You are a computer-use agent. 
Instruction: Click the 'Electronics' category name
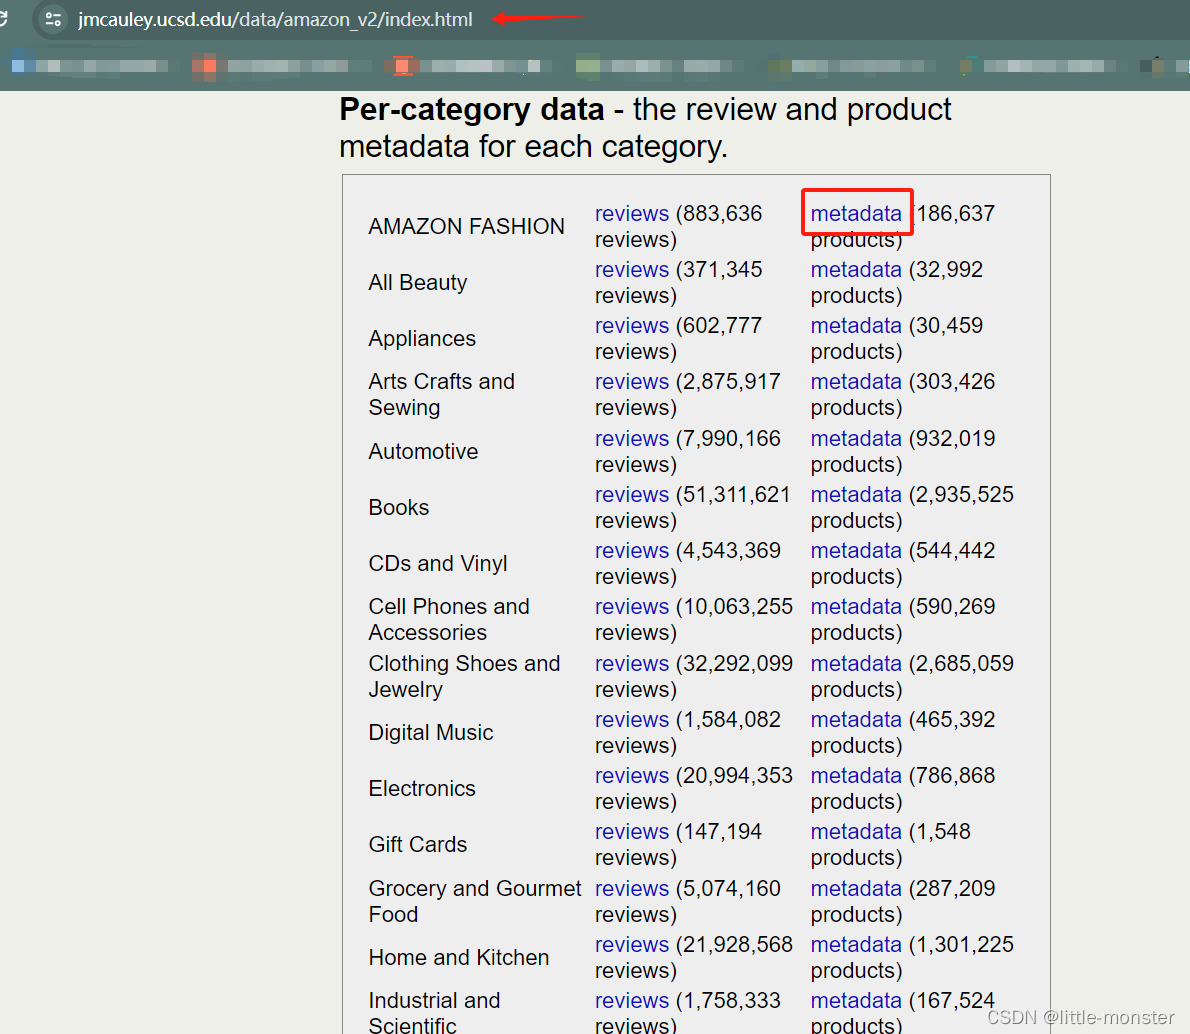click(421, 788)
